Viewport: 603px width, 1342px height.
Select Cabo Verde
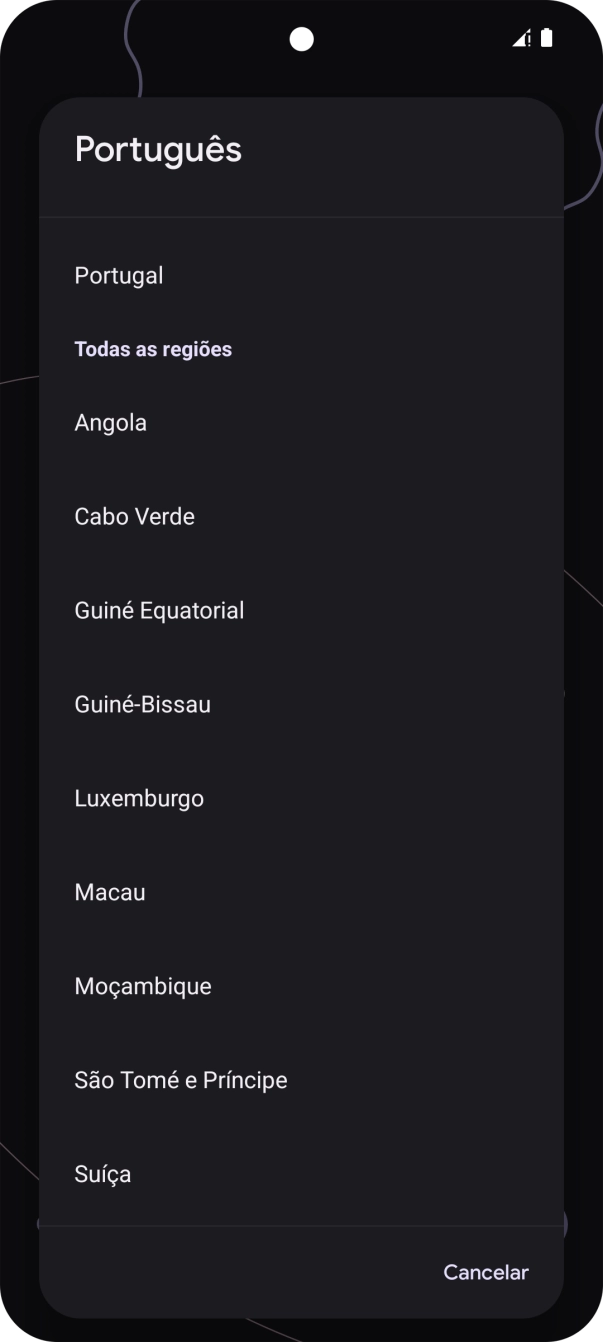(135, 516)
